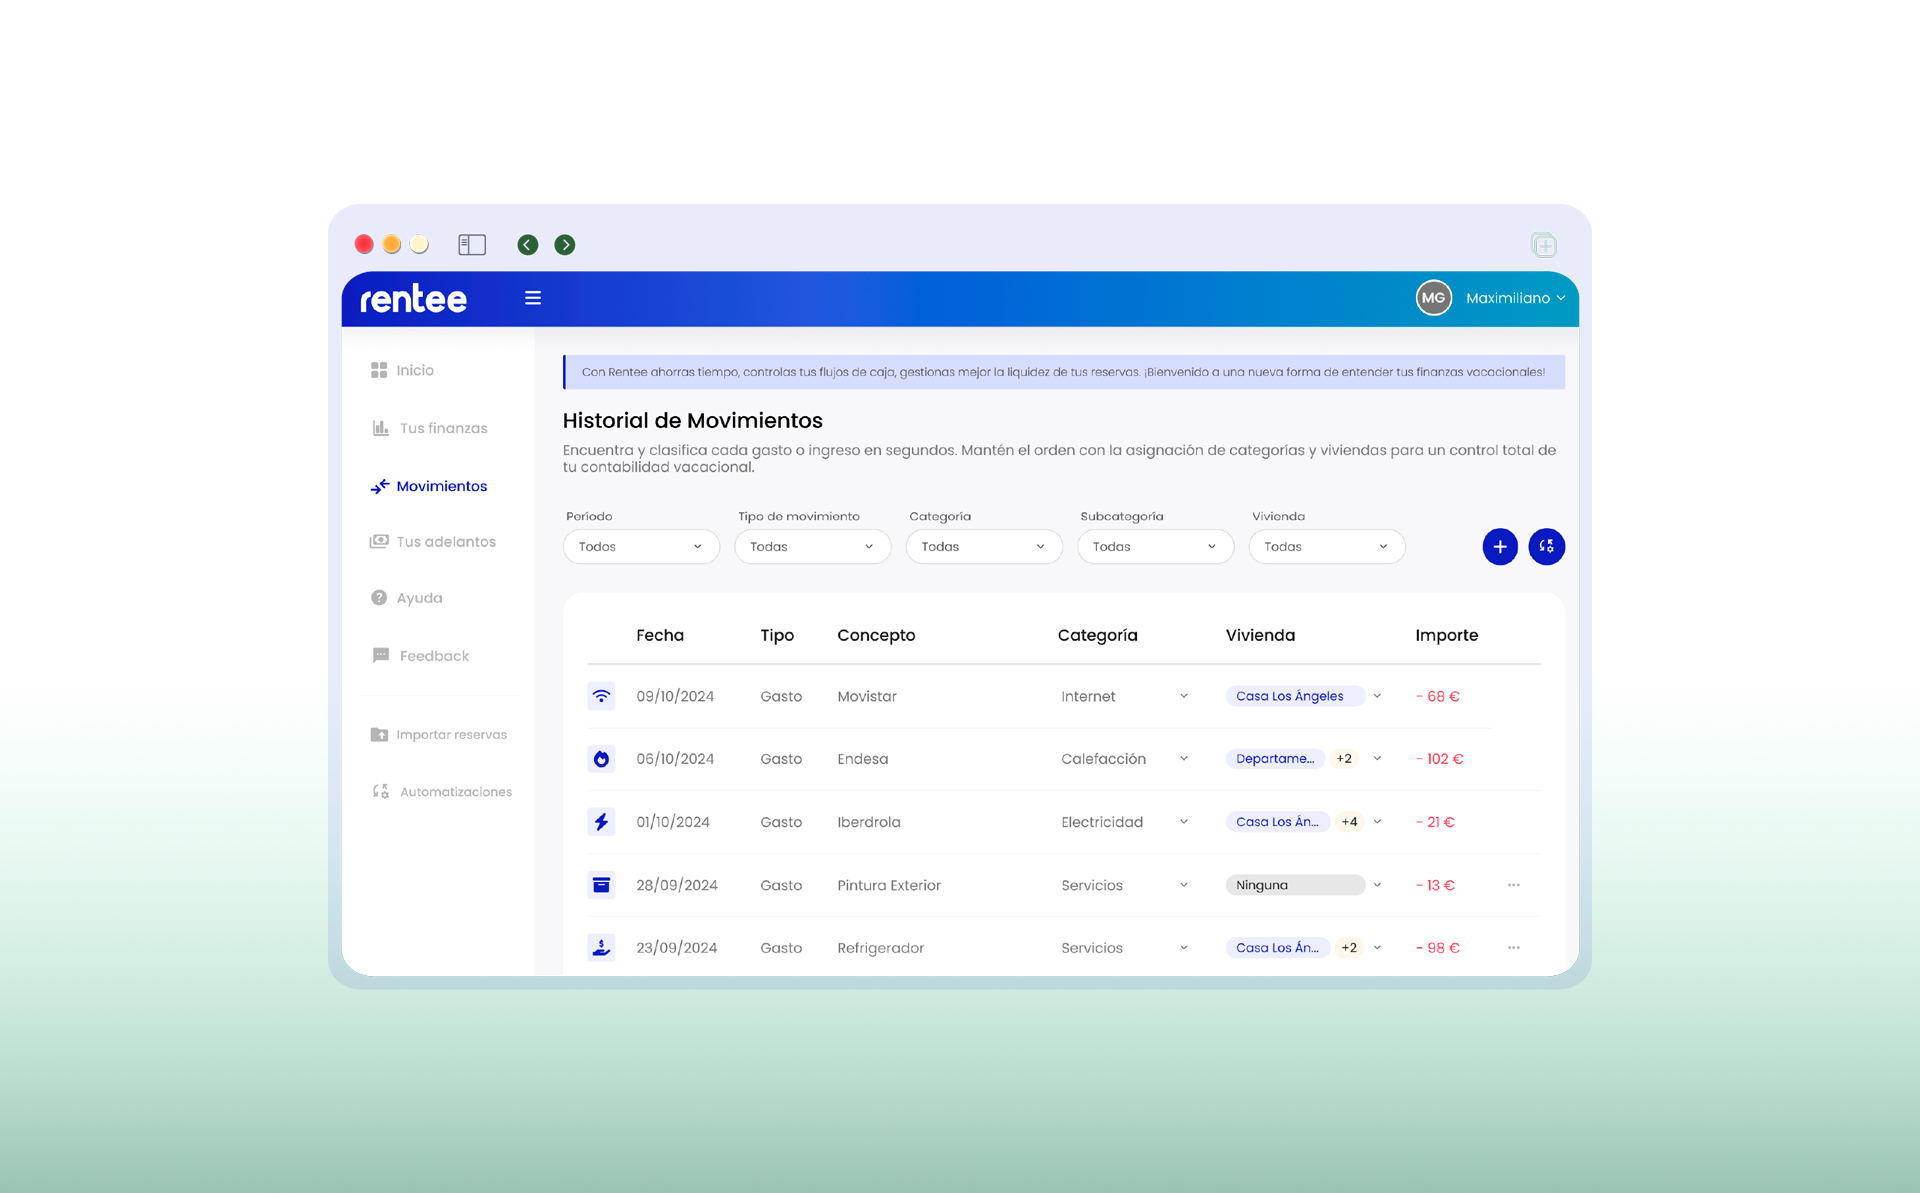Screen dimensions: 1920x1193
Task: Open three-dots menu on Pintura Exterior row
Action: (x=1513, y=885)
